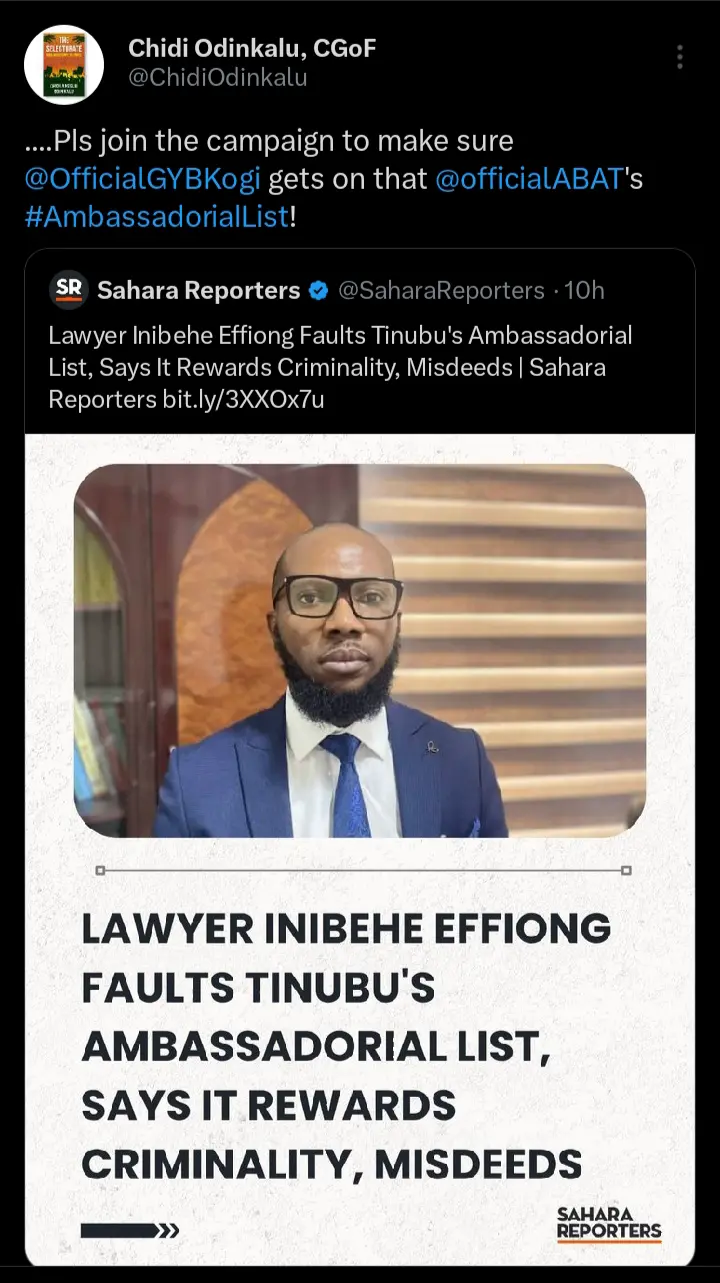This screenshot has height=1283, width=720.
Task: Tap the Sahara Reporters SR avatar icon
Action: pyautogui.click(x=68, y=290)
